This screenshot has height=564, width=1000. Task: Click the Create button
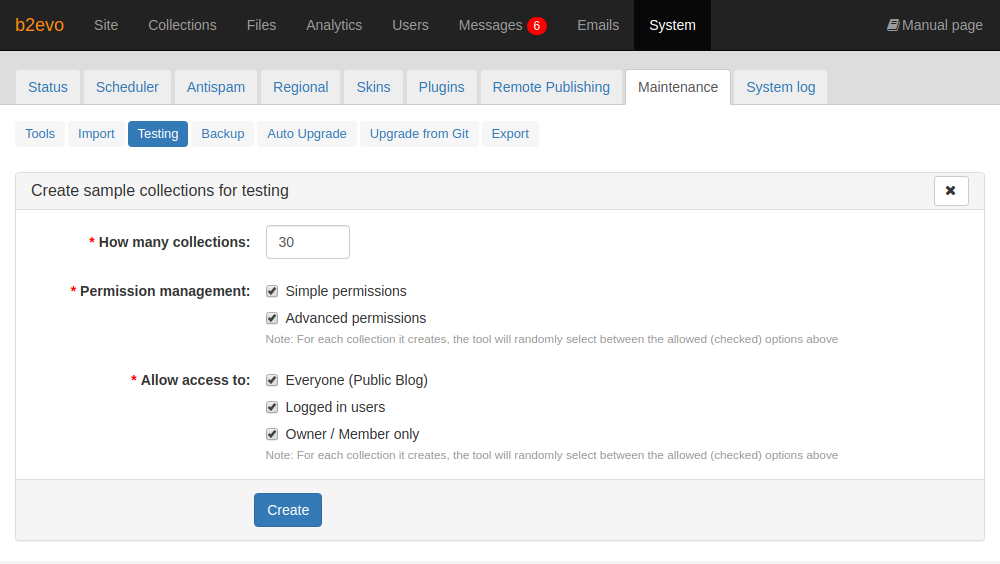[x=288, y=510]
